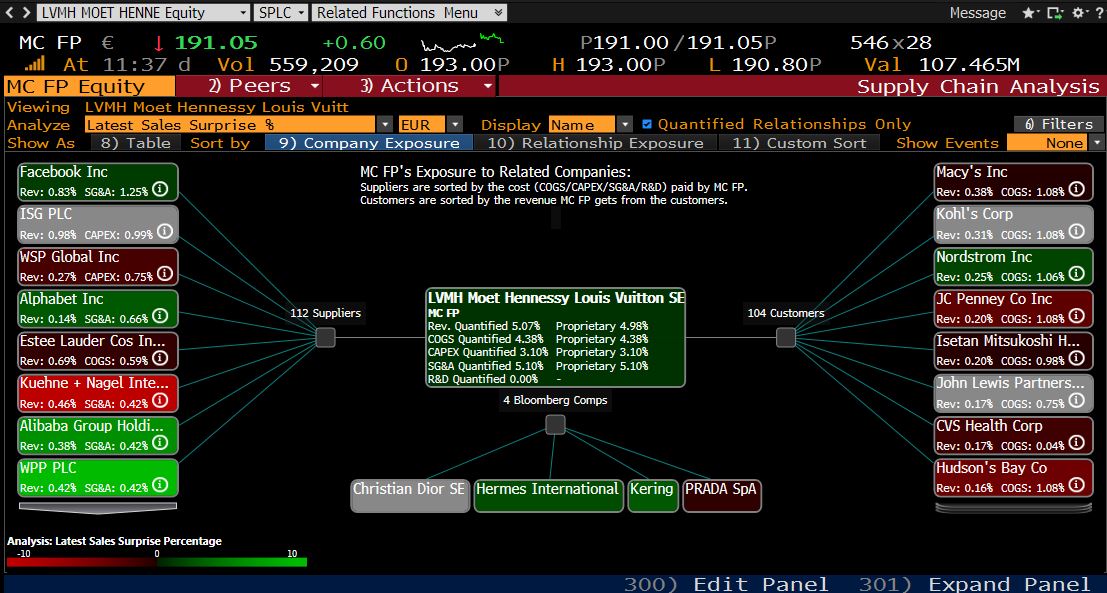Image resolution: width=1107 pixels, height=593 pixels.
Task: Toggle Quantified Relationships Only checkbox
Action: tap(647, 124)
